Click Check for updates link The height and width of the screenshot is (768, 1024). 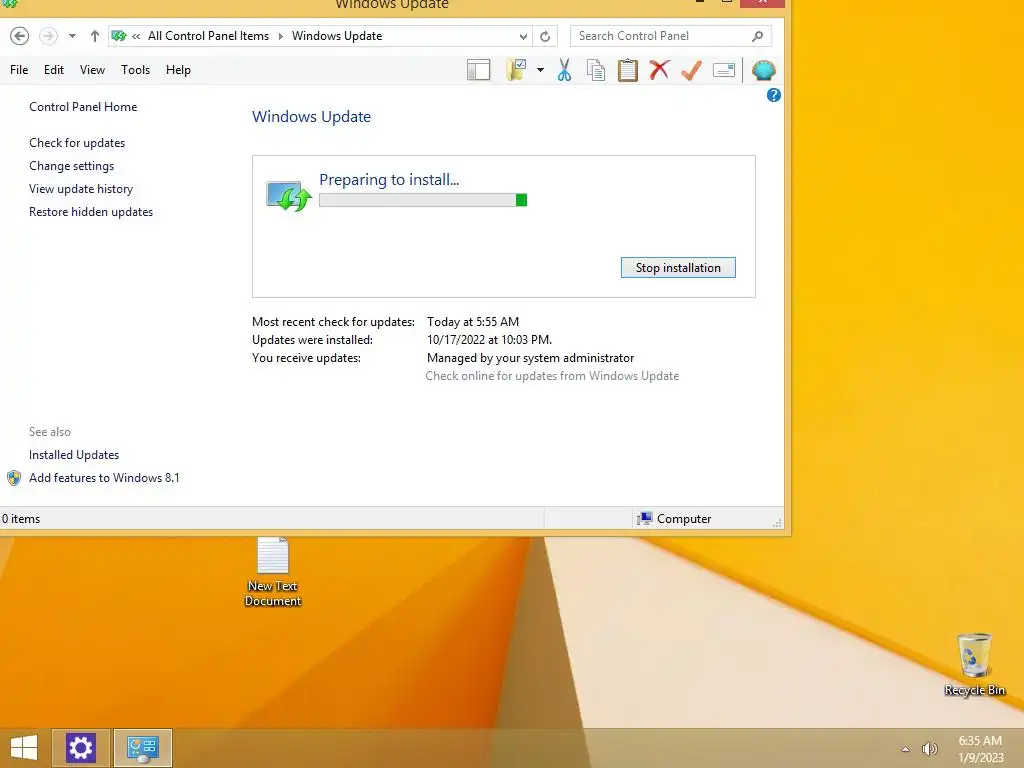click(77, 143)
